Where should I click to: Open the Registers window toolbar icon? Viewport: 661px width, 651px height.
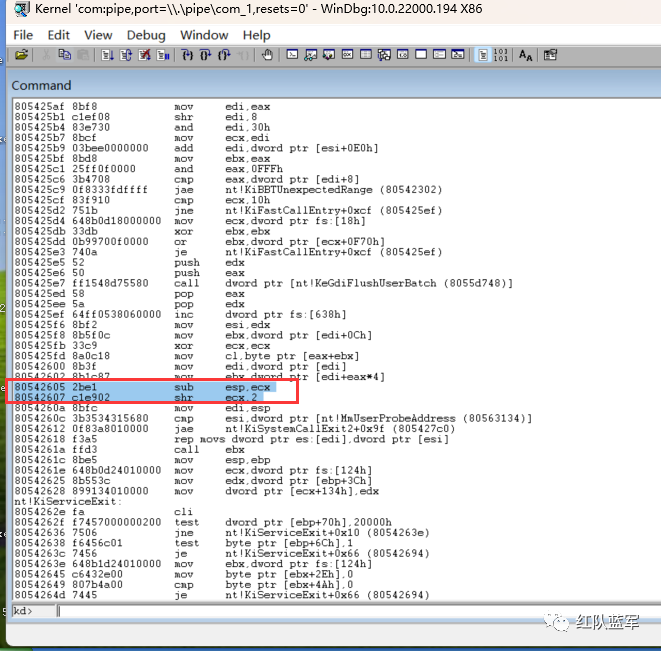pos(347,54)
